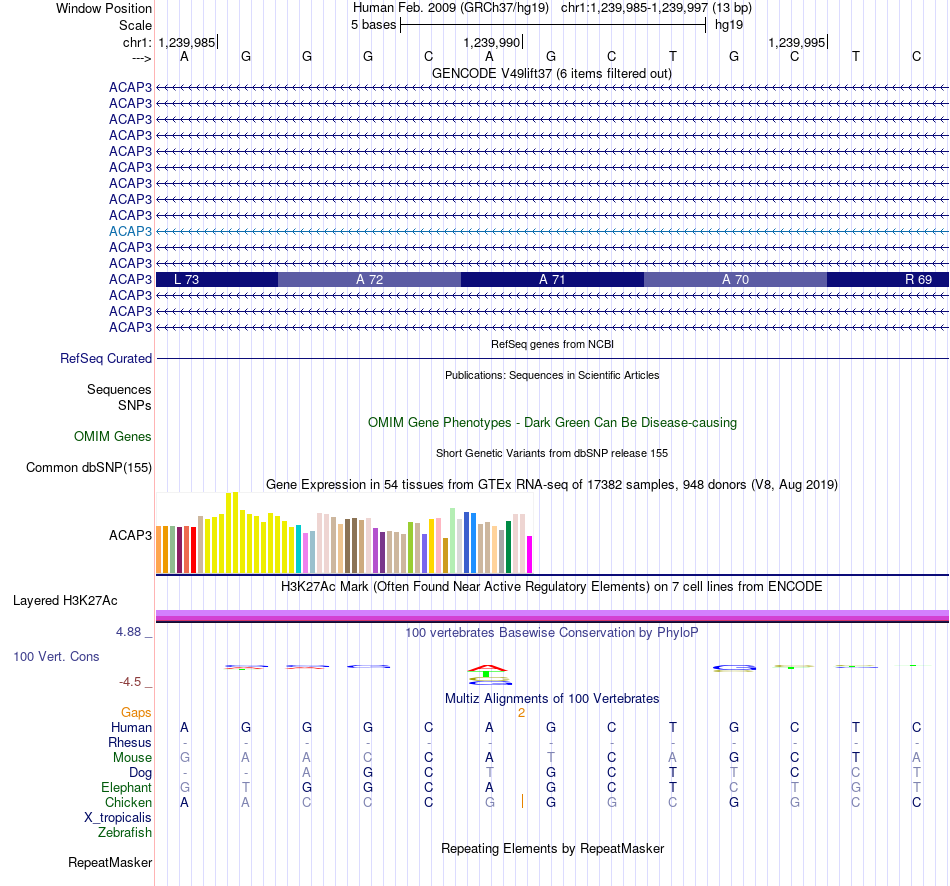950x886 pixels.
Task: Select the R 69 codon block
Action: tap(888, 279)
